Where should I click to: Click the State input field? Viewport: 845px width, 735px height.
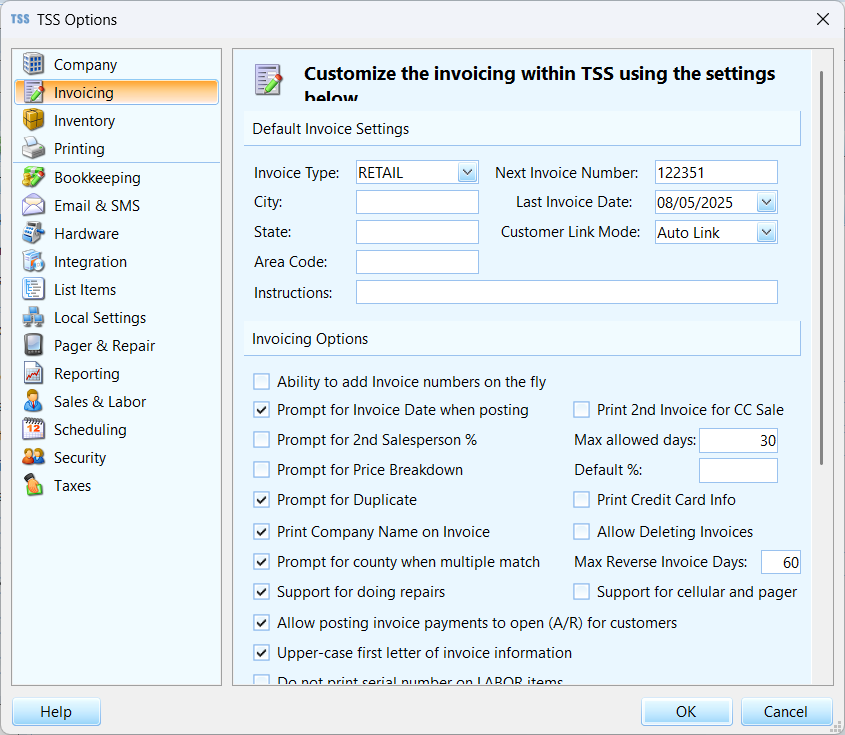coord(417,232)
